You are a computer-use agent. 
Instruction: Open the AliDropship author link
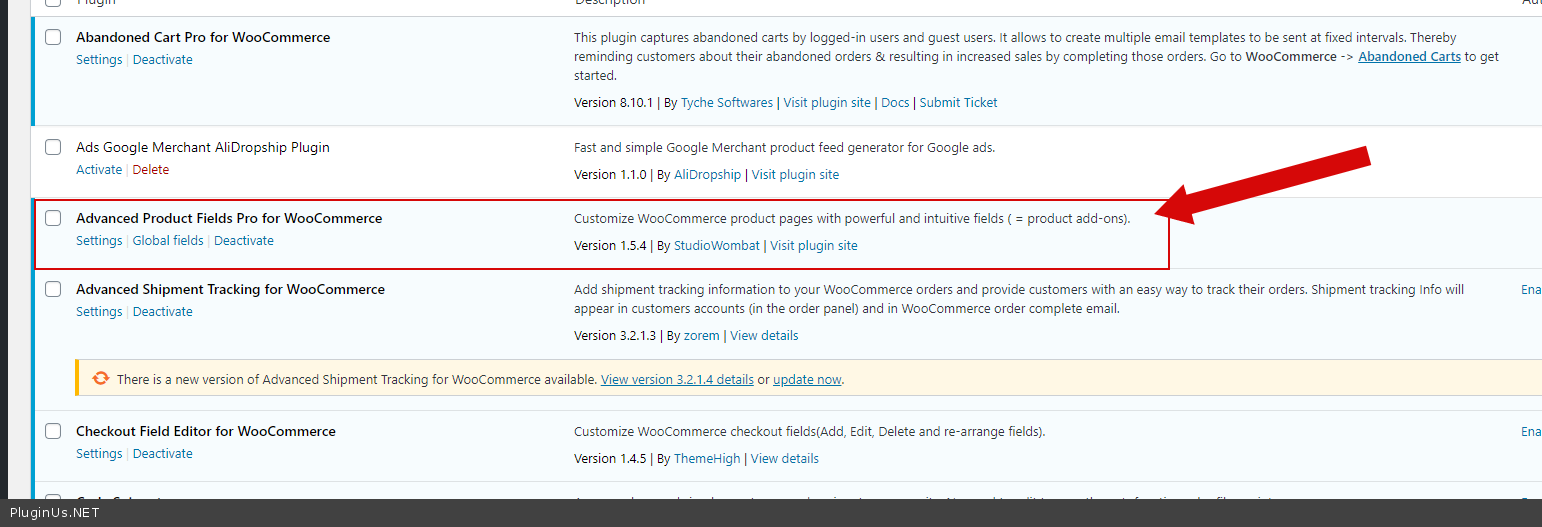click(708, 175)
